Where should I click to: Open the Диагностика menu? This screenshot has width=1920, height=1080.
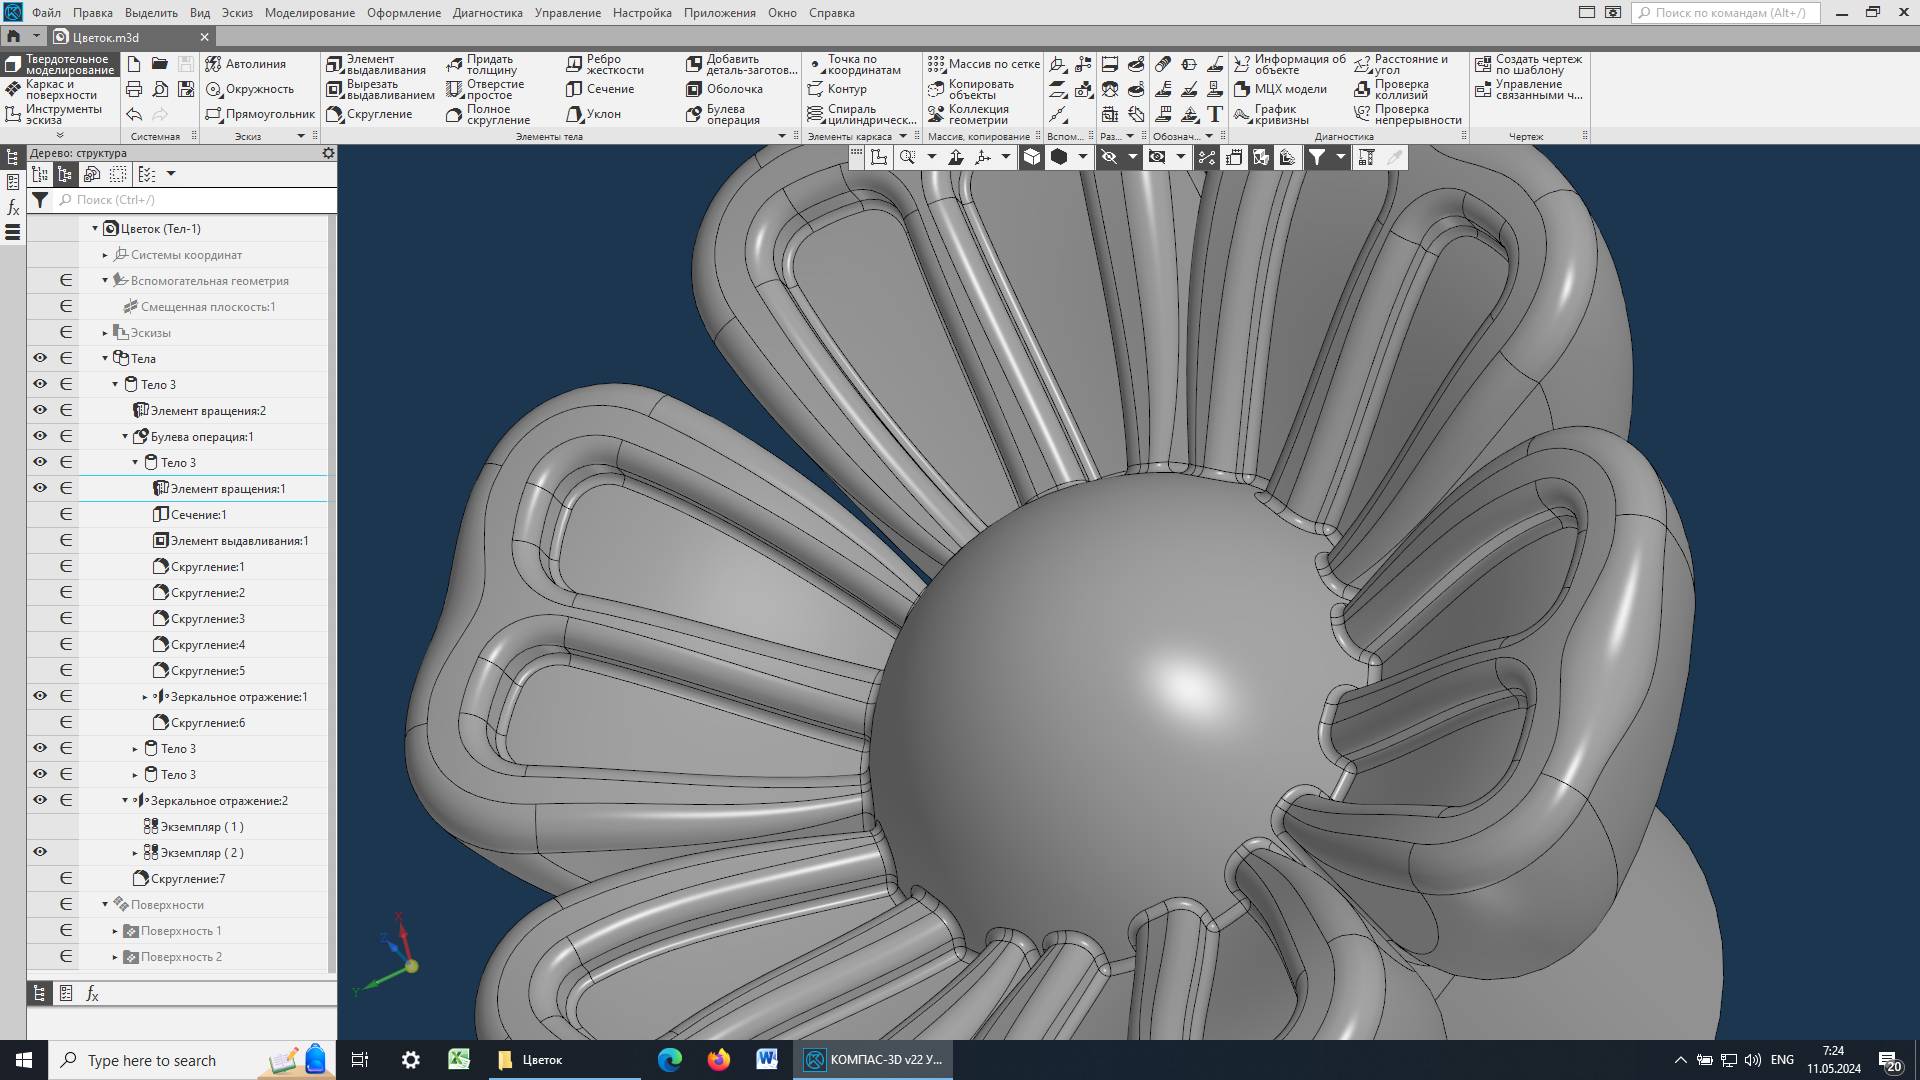tap(487, 13)
